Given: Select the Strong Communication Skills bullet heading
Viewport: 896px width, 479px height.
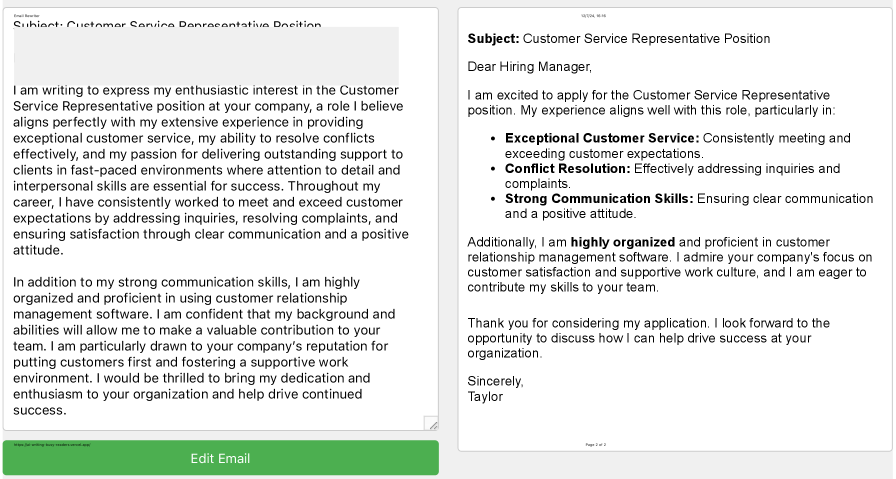Looking at the screenshot, I should pos(599,199).
